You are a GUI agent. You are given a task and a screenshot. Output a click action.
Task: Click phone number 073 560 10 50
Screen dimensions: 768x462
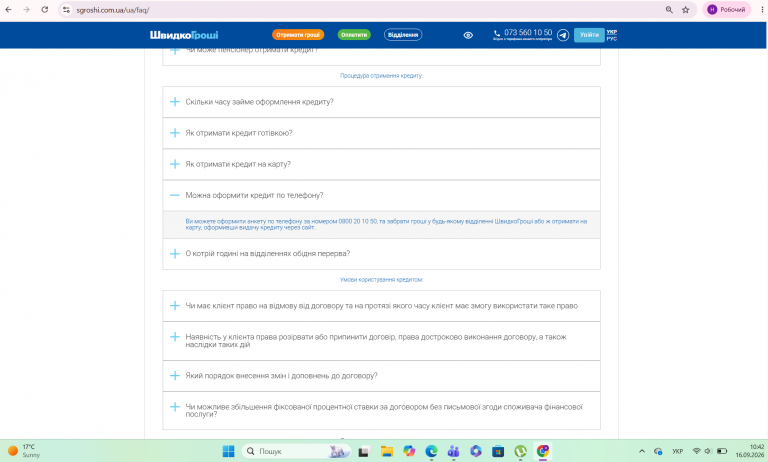coord(528,32)
